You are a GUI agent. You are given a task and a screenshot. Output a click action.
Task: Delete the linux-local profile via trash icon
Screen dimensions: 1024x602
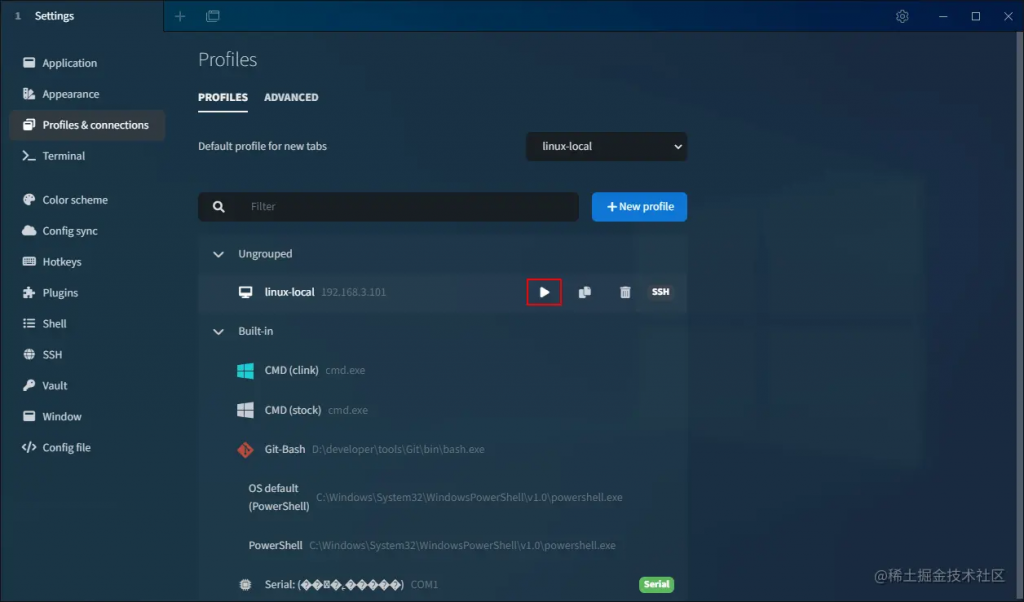(x=625, y=292)
